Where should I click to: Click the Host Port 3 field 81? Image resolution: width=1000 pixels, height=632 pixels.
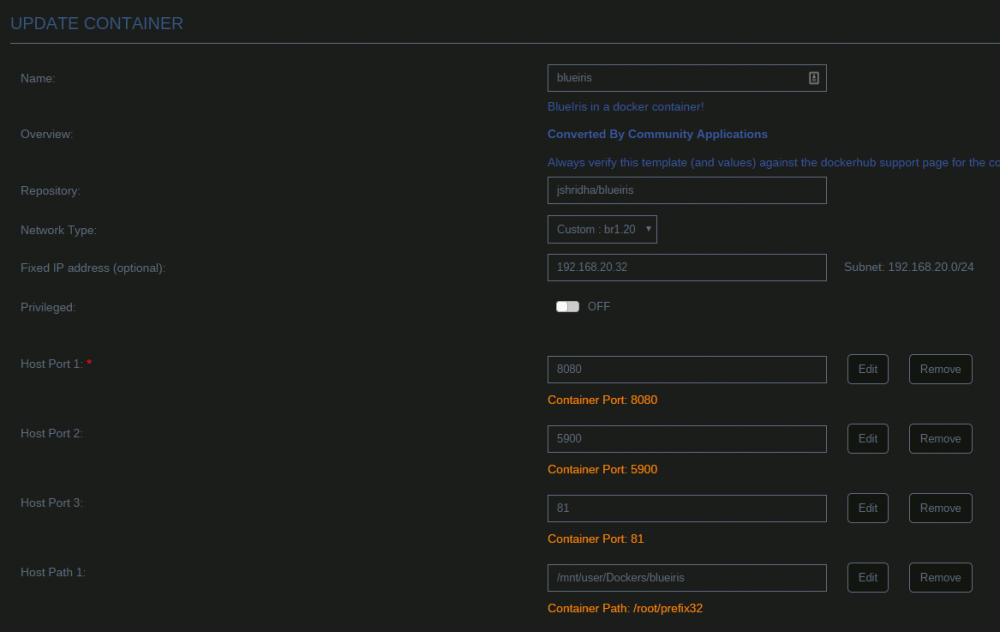click(686, 508)
